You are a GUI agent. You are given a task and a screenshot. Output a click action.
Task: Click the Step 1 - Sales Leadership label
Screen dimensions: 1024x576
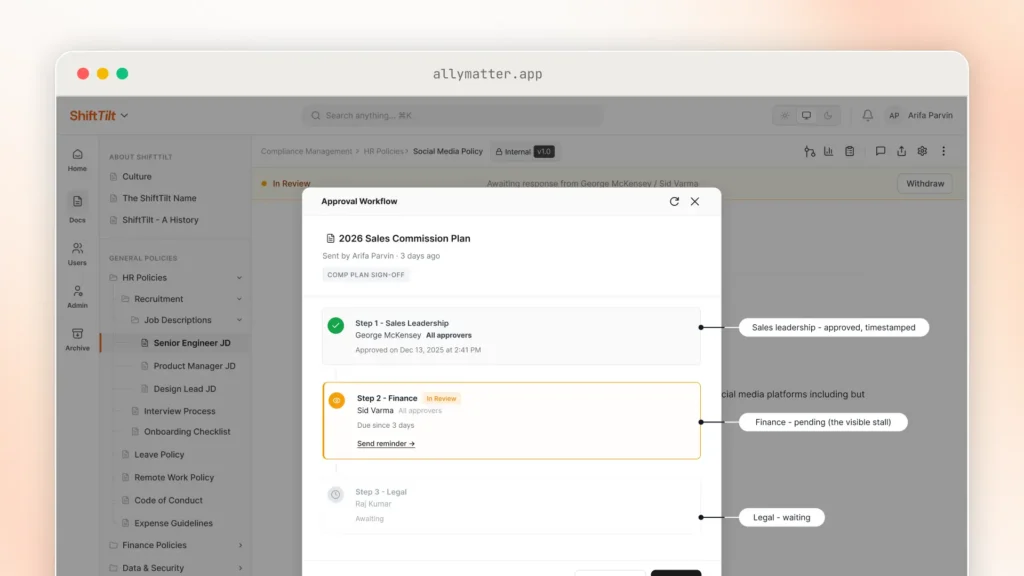(402, 323)
